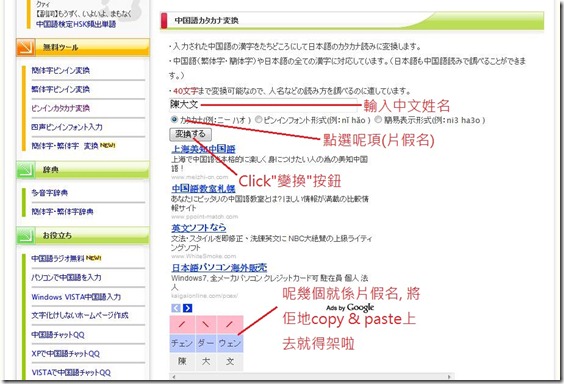564x384 pixels.
Task: Select the カタカナ radio option
Action: coord(174,119)
